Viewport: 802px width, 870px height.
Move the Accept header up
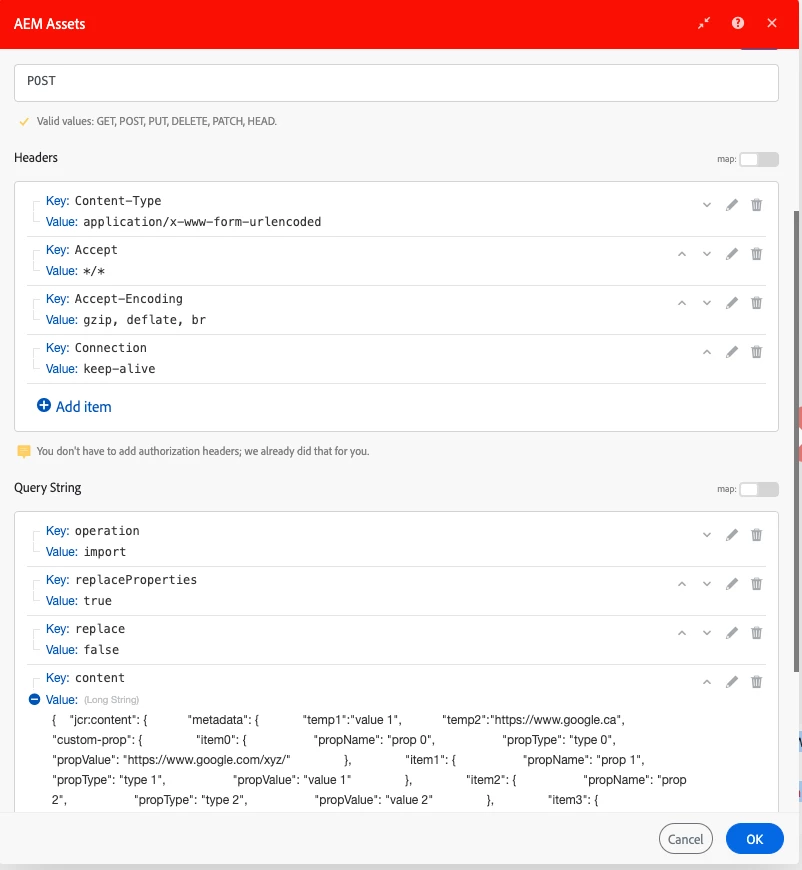(682, 254)
